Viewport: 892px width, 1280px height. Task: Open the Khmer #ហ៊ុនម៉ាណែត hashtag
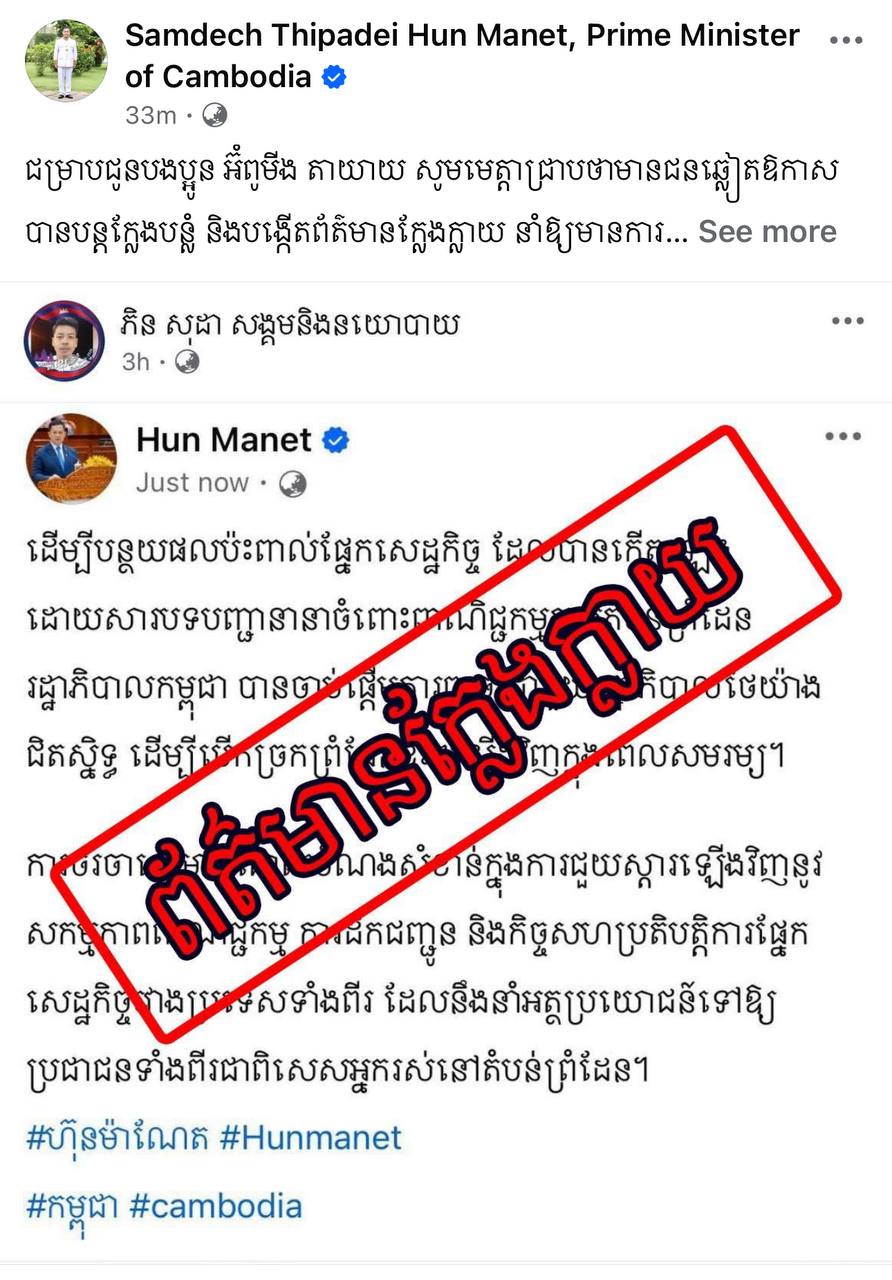click(116, 1138)
